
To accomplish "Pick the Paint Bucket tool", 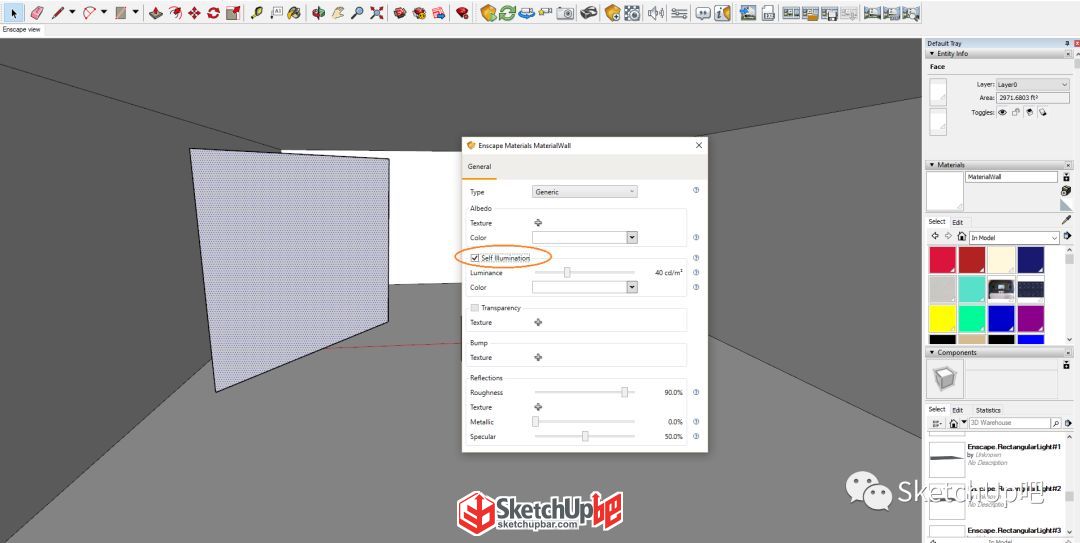I will click(x=294, y=13).
